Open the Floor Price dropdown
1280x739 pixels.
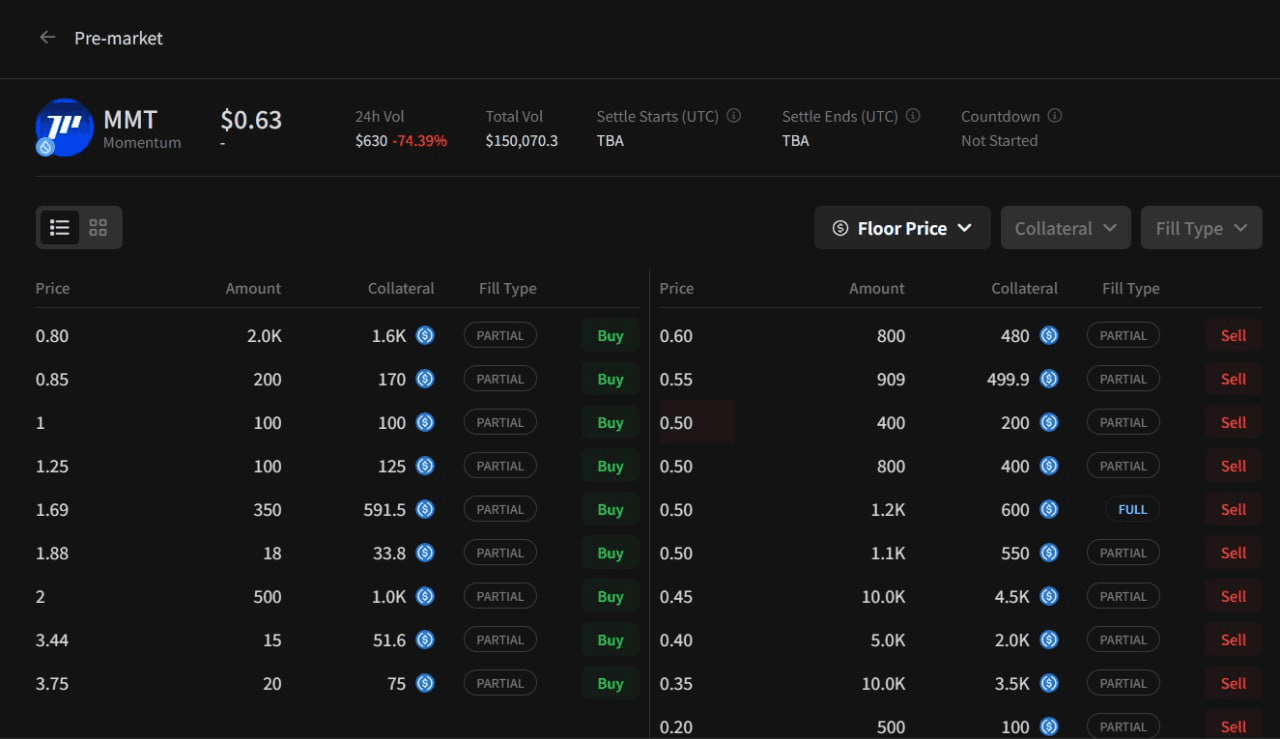click(x=902, y=228)
